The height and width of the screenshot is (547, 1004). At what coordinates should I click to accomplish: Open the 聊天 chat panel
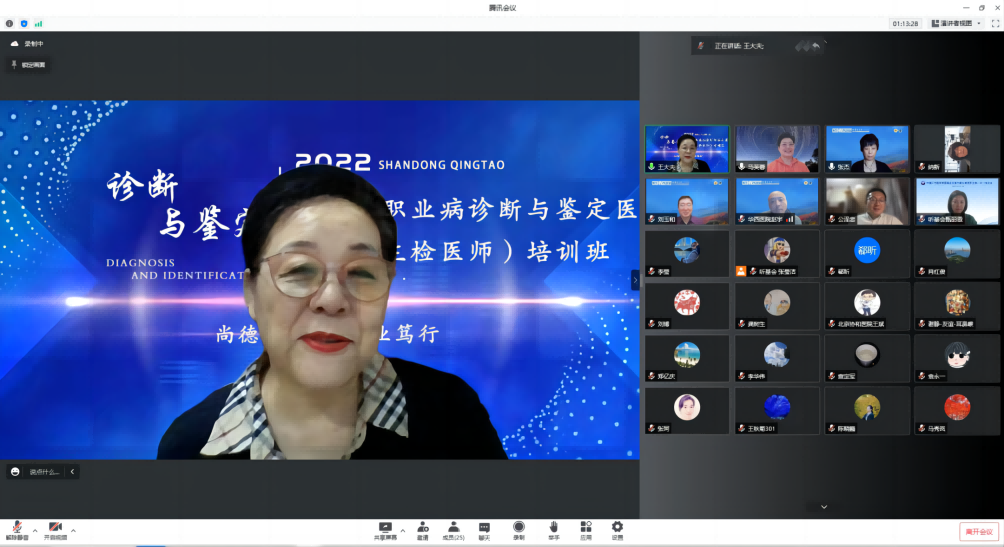click(484, 527)
